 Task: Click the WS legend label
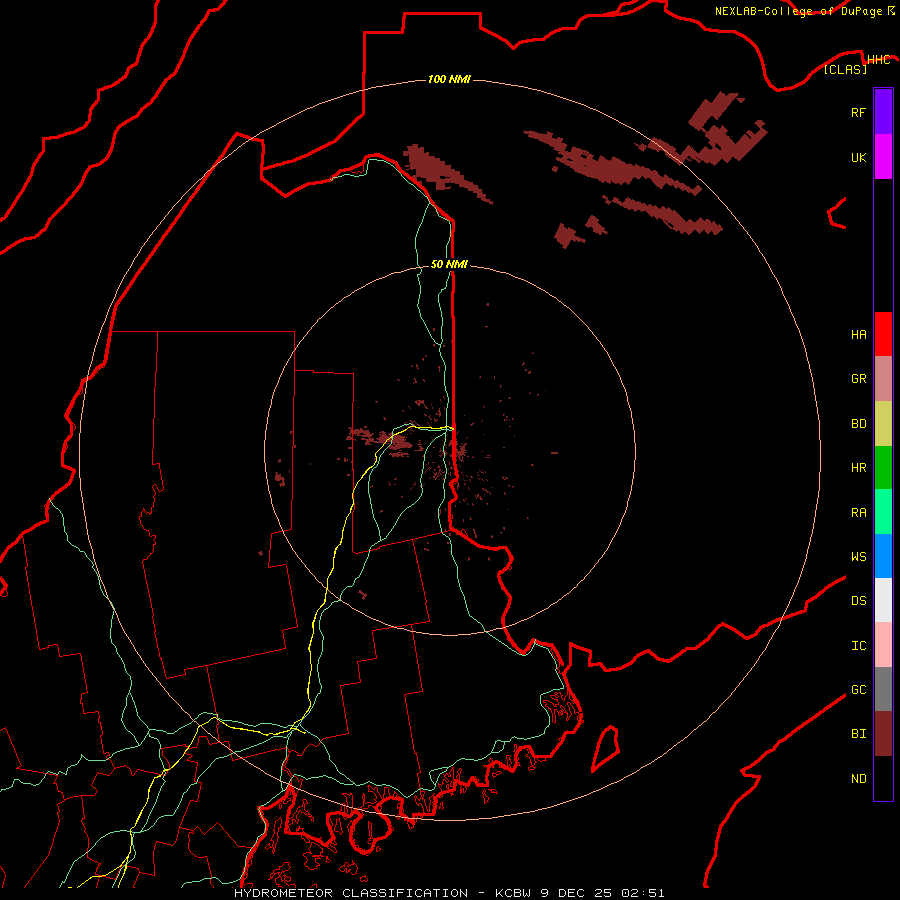[x=858, y=556]
